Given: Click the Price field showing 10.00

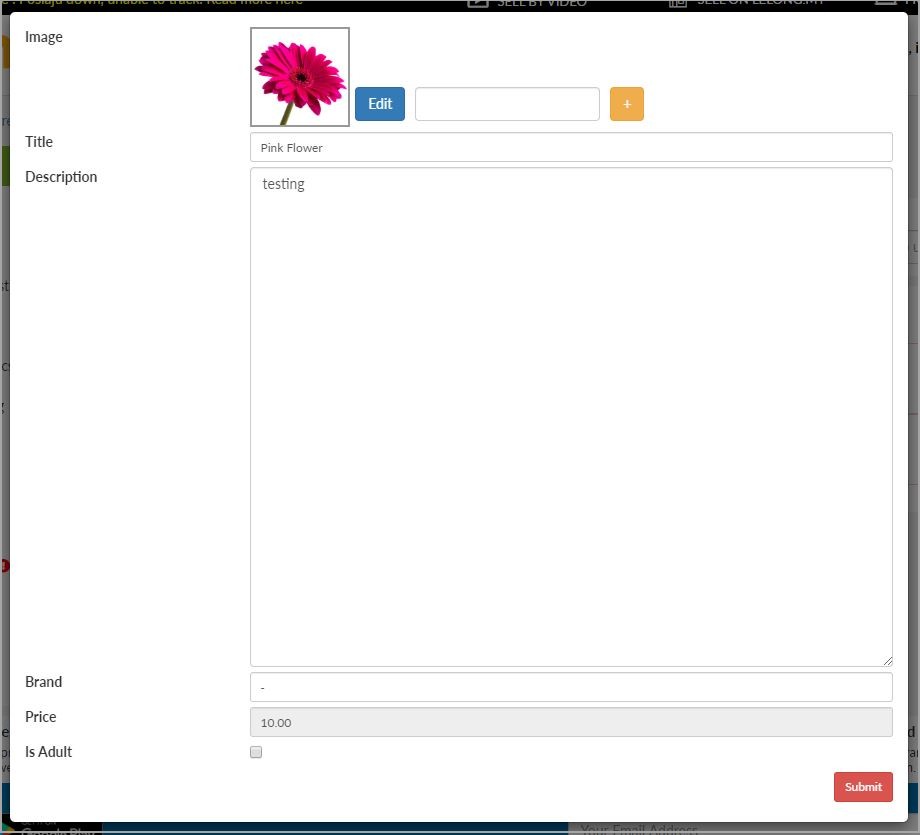Looking at the screenshot, I should [x=571, y=722].
